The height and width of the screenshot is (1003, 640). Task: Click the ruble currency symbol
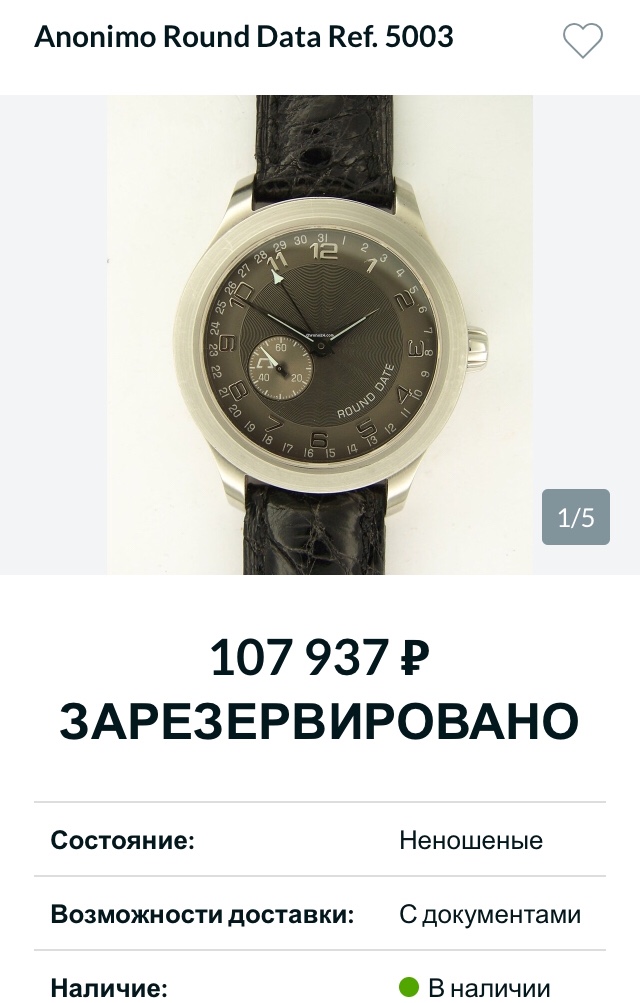[415, 658]
